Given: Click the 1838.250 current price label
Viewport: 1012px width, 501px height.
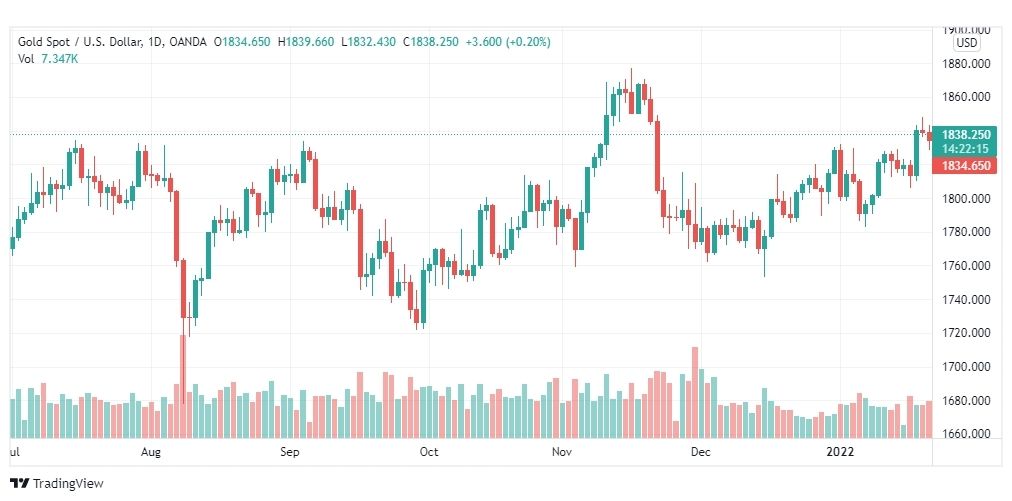Looking at the screenshot, I should coord(966,135).
